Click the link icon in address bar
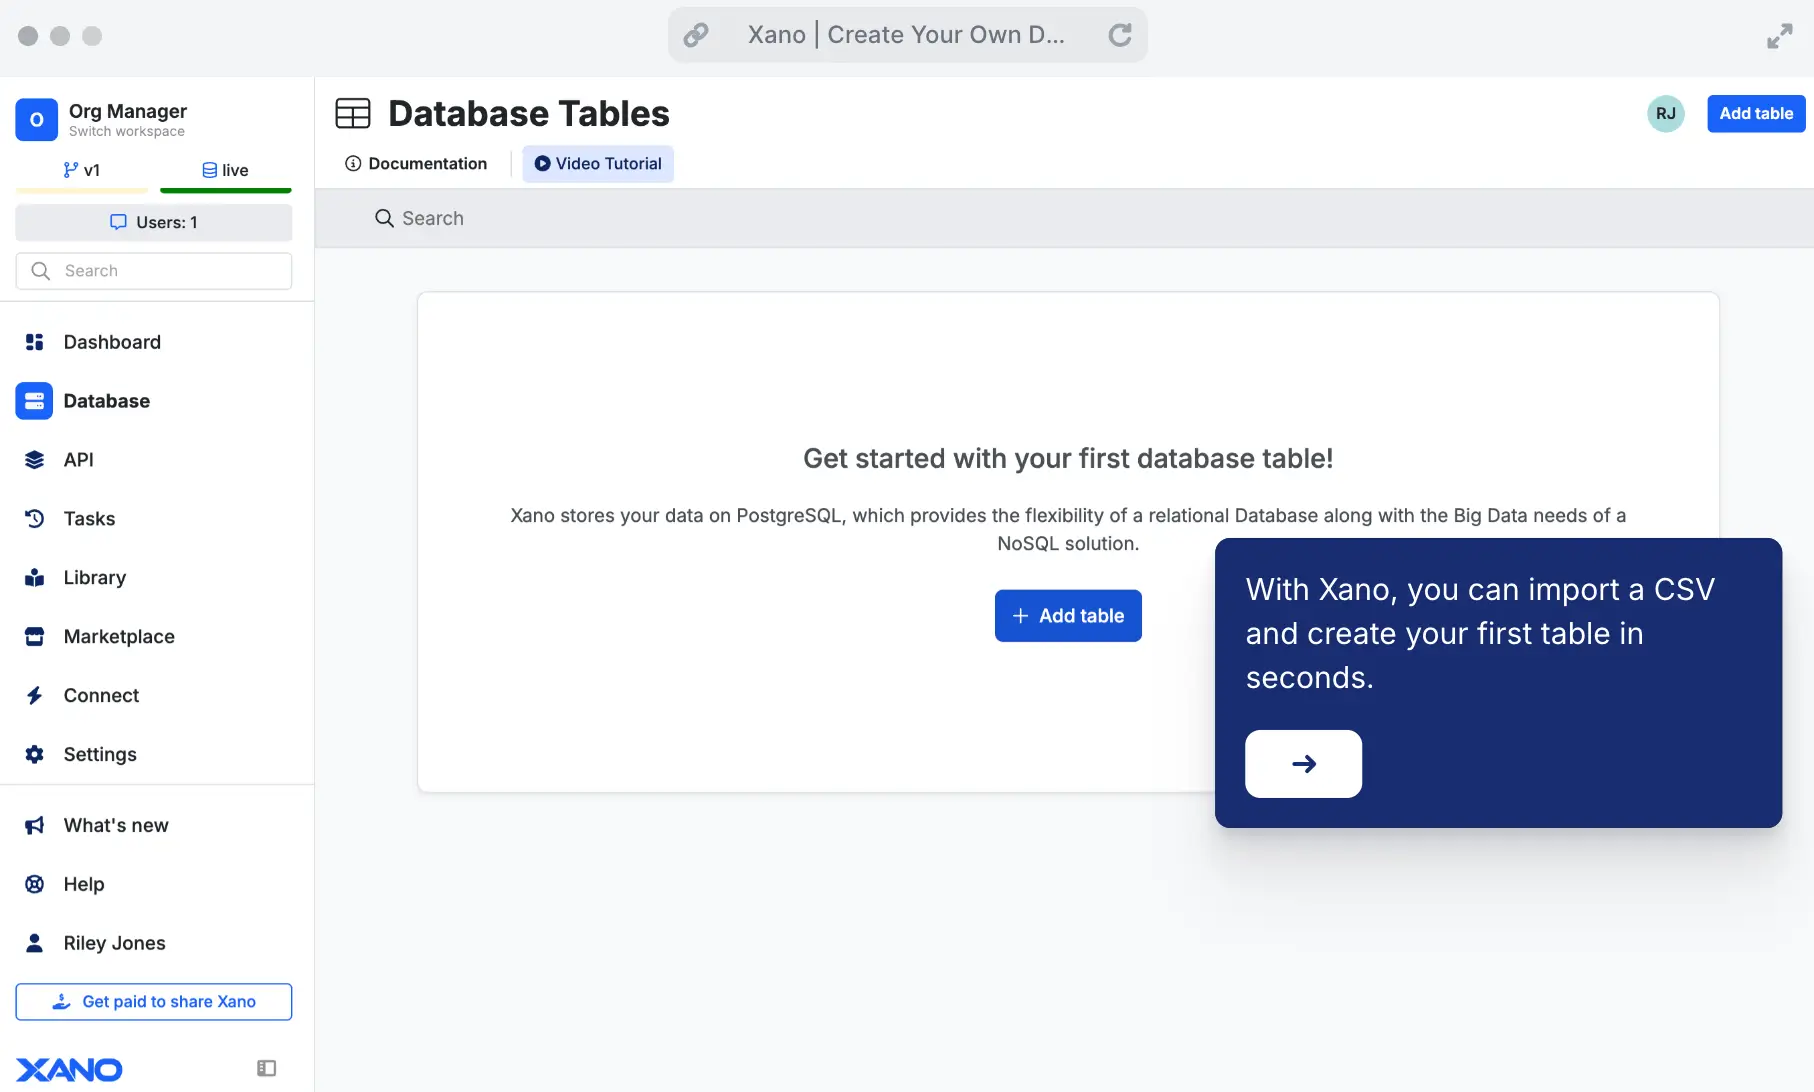This screenshot has height=1092, width=1814. (696, 35)
